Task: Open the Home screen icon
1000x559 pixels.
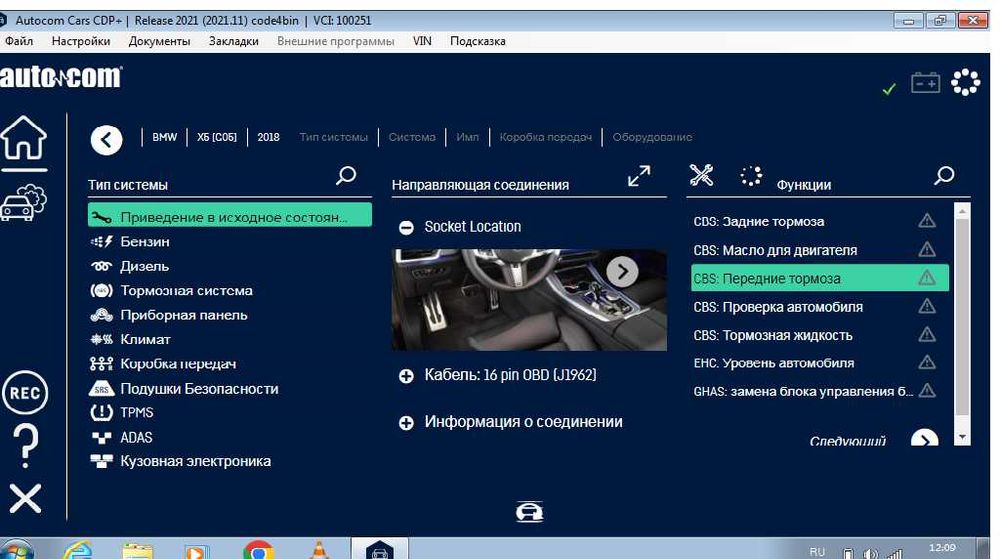Action: pos(24,138)
